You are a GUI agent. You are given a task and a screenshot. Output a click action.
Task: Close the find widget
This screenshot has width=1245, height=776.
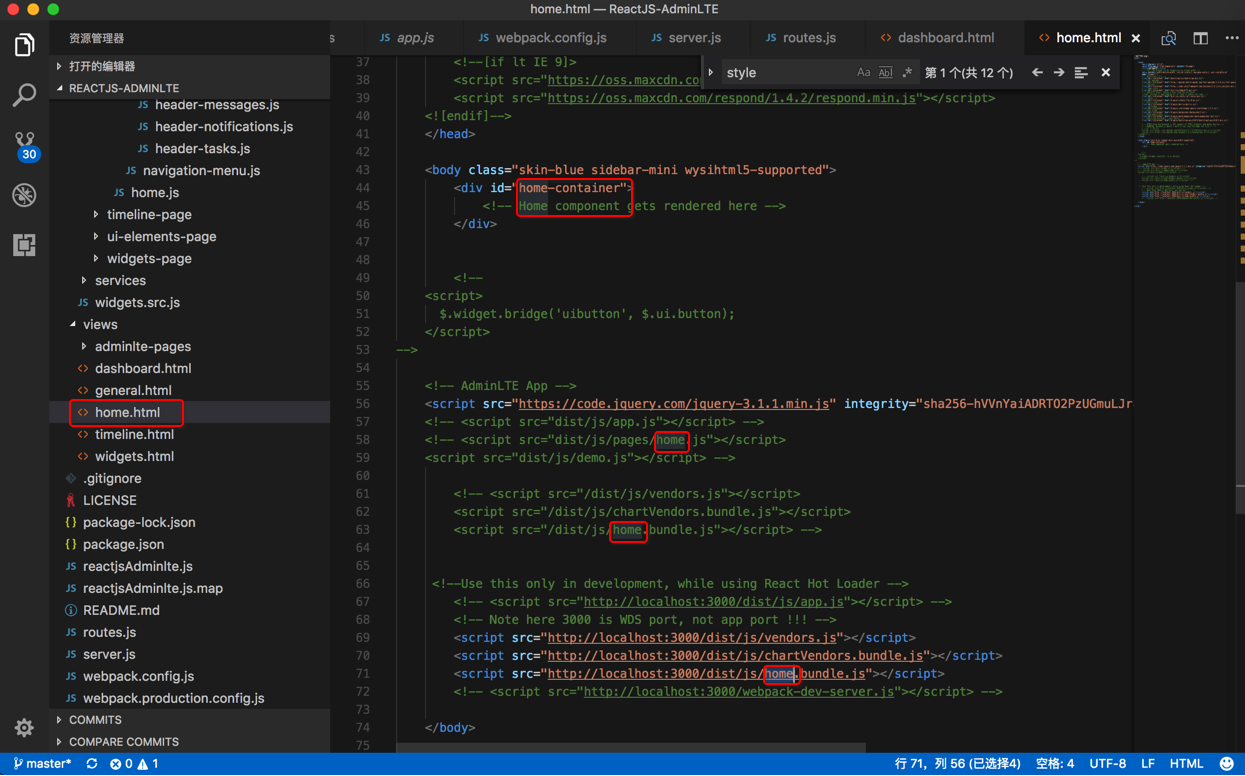[1105, 73]
